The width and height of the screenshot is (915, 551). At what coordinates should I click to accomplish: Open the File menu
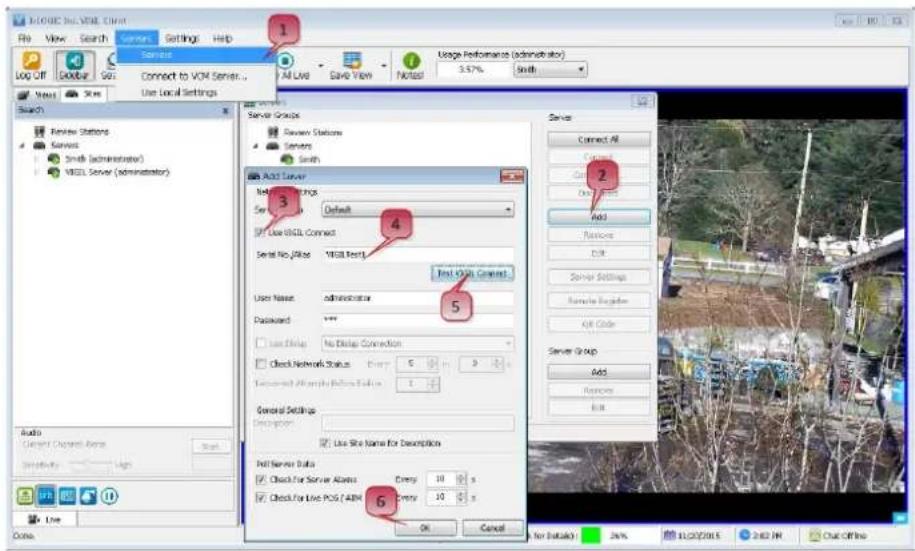25,38
